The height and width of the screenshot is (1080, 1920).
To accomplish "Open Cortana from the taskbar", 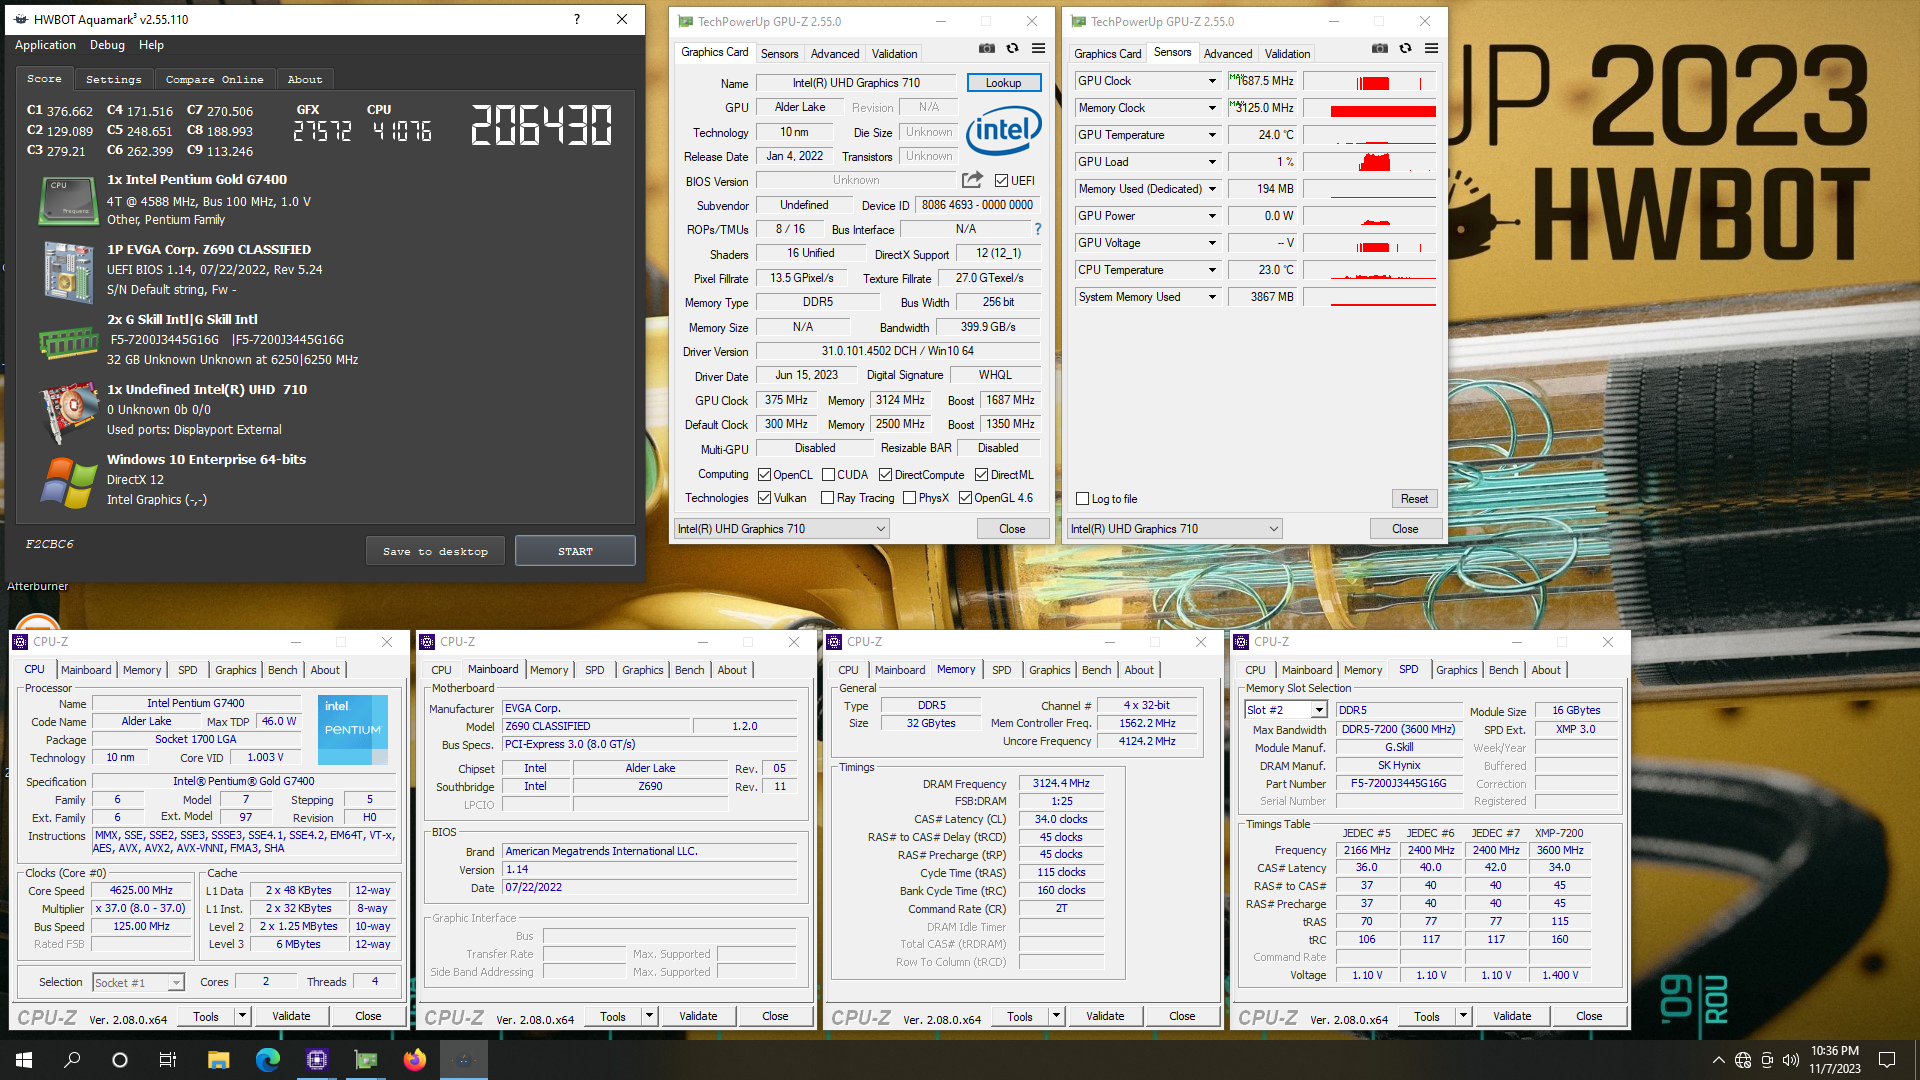I will pos(120,1060).
